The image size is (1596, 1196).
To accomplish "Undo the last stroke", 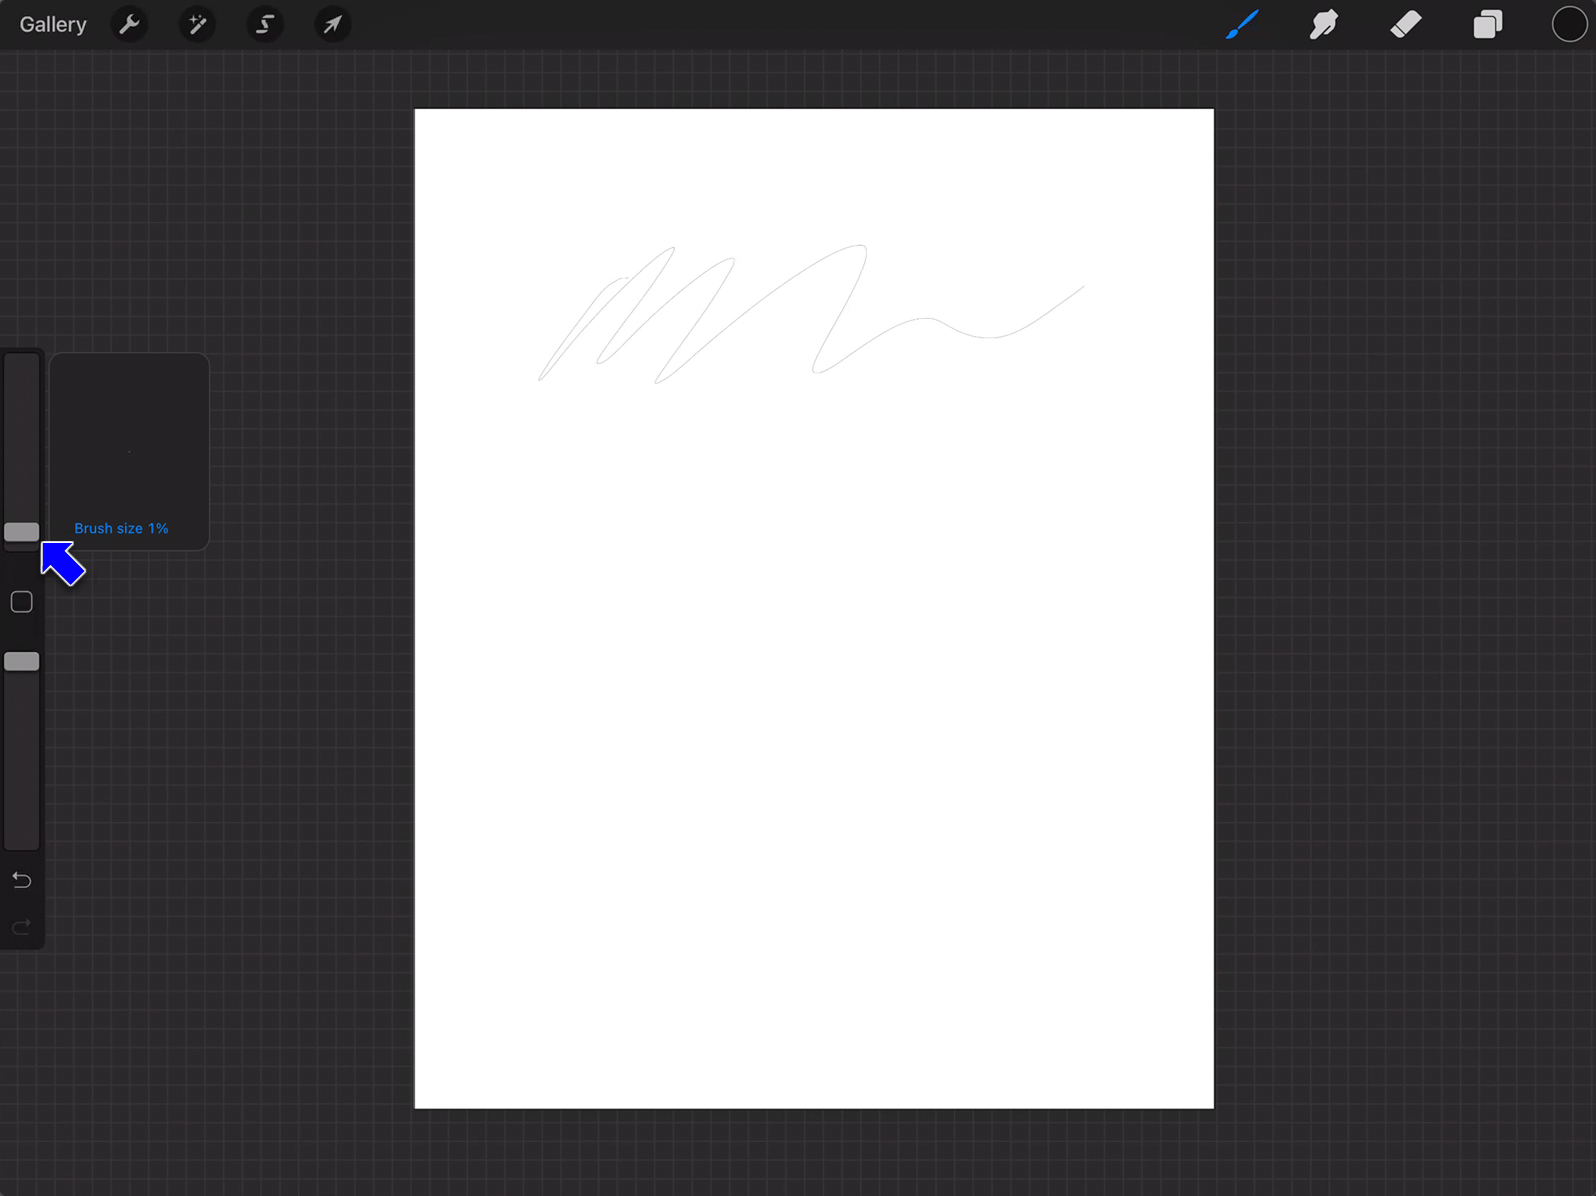I will point(22,880).
